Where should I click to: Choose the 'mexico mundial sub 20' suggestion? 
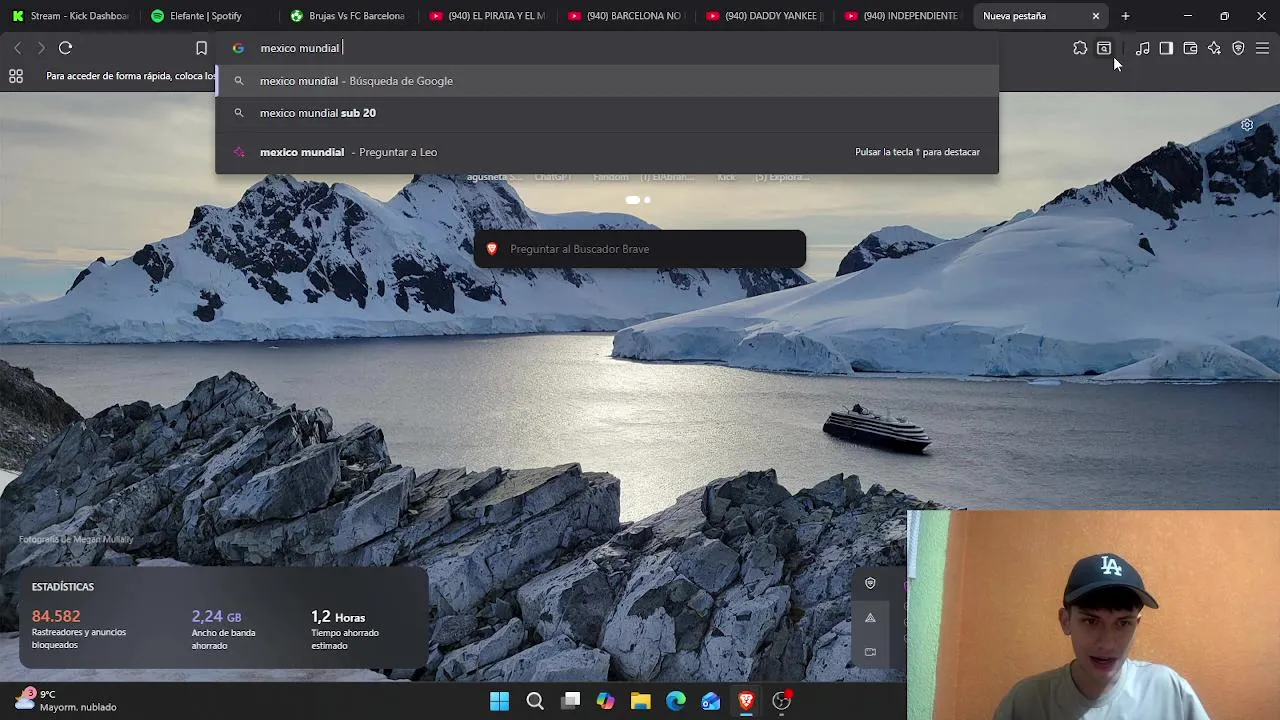(x=607, y=113)
